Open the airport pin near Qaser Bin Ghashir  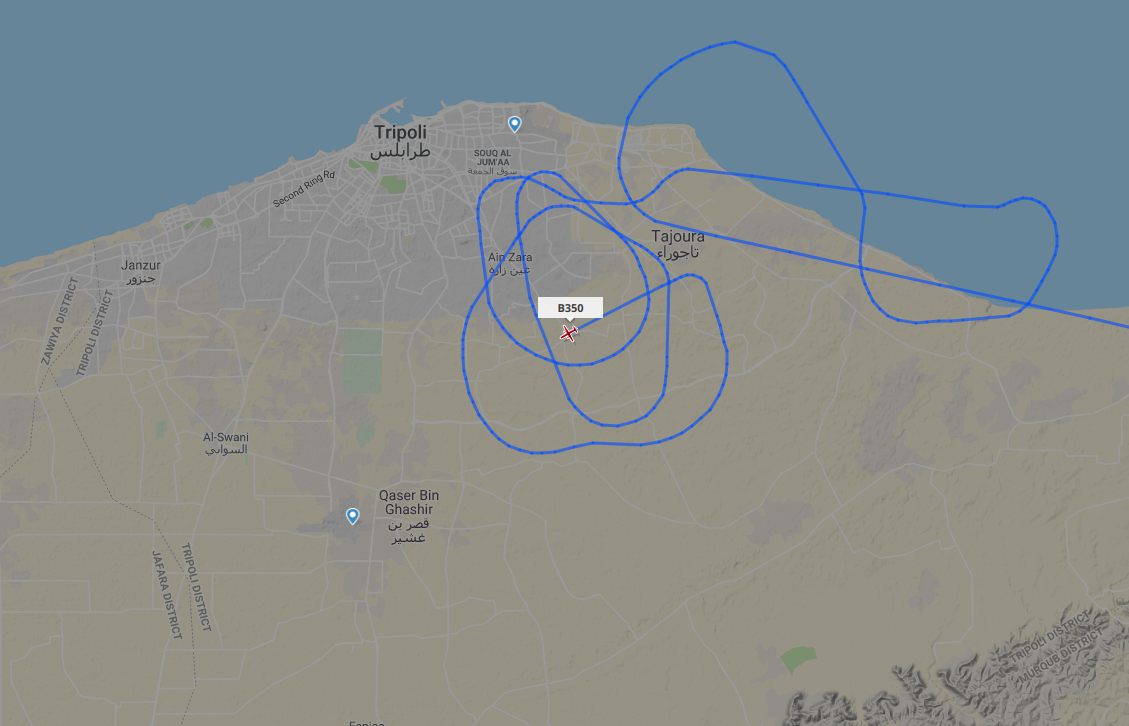click(352, 516)
